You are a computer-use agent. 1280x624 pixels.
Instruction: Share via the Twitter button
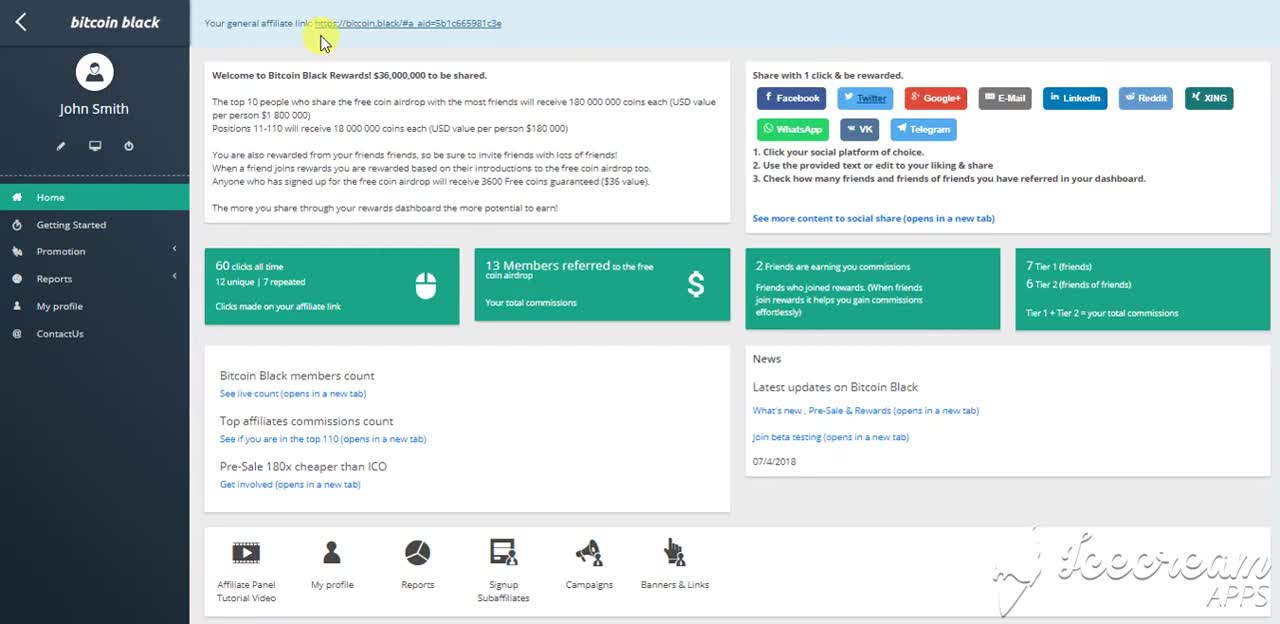865,98
